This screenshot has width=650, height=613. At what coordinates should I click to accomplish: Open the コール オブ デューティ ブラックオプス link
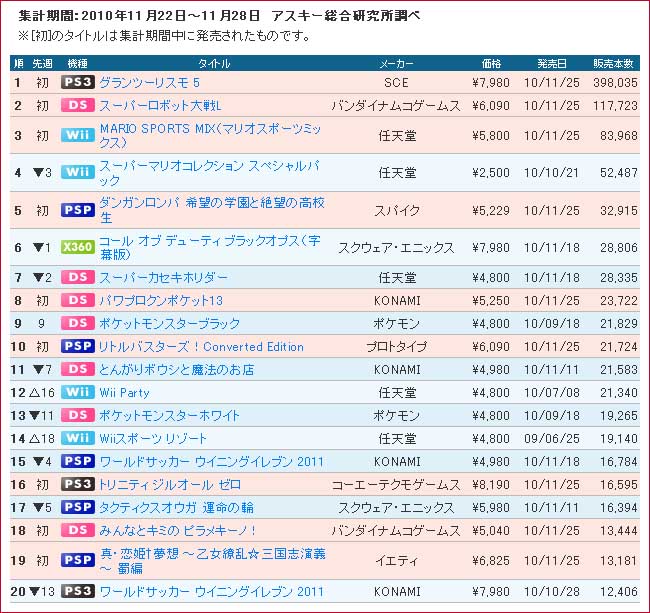(210, 247)
